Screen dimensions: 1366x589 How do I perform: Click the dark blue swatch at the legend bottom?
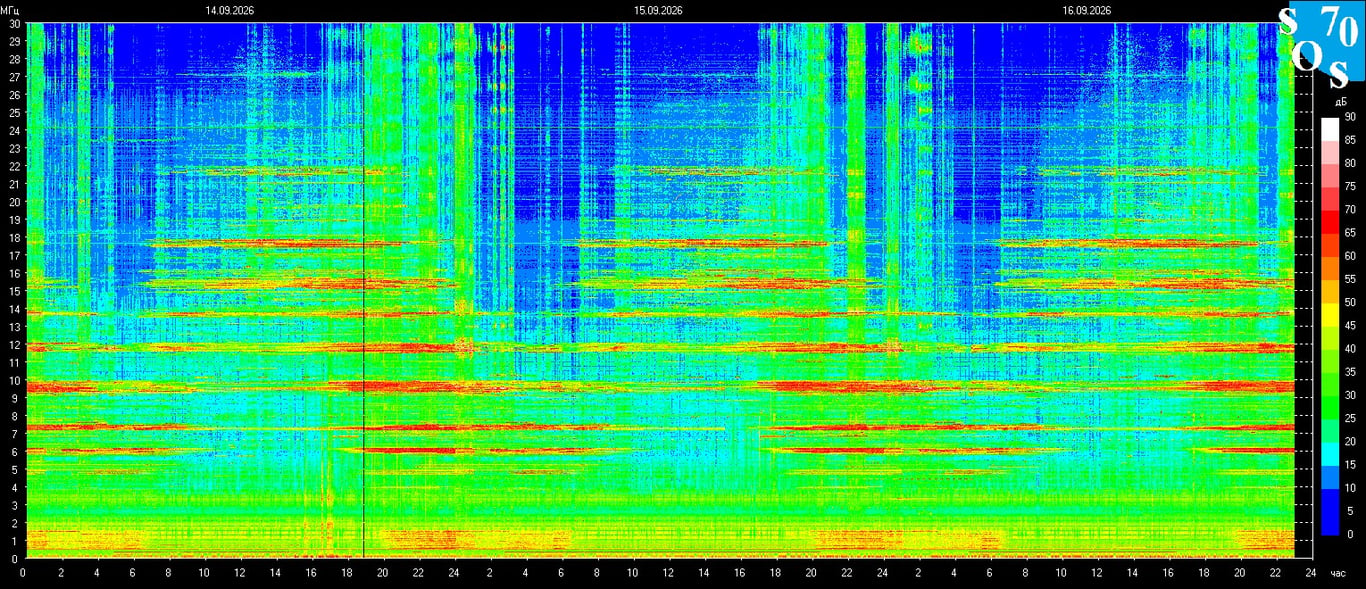[x=1330, y=523]
